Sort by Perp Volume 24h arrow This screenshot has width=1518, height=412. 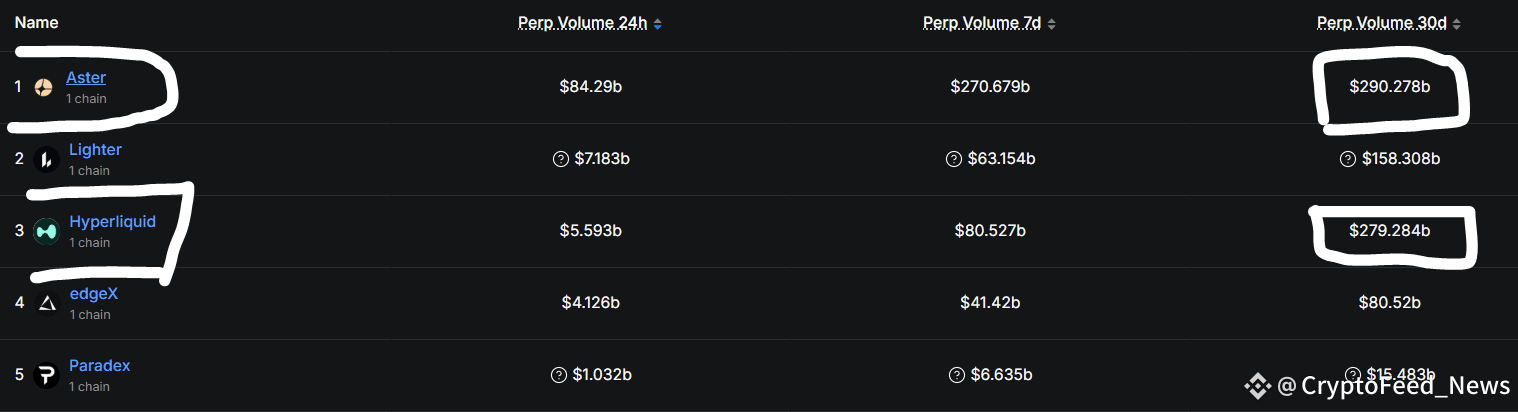(x=657, y=23)
